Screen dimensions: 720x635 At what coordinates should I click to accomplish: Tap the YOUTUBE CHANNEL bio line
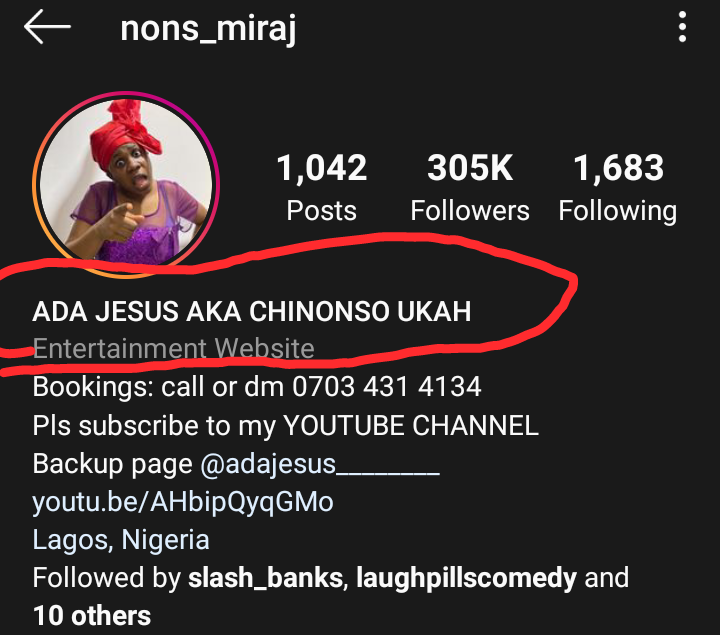285,426
